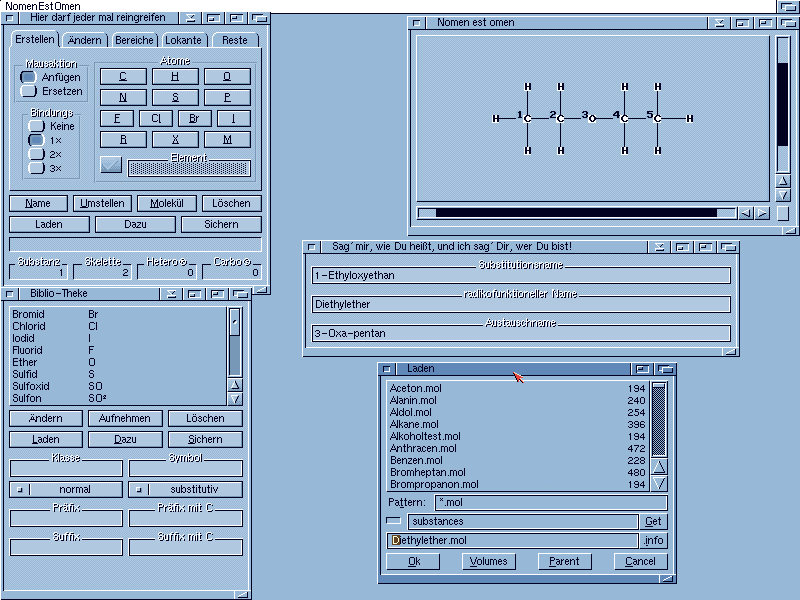
Task: Switch to the Bereiche tab
Action: click(x=134, y=40)
